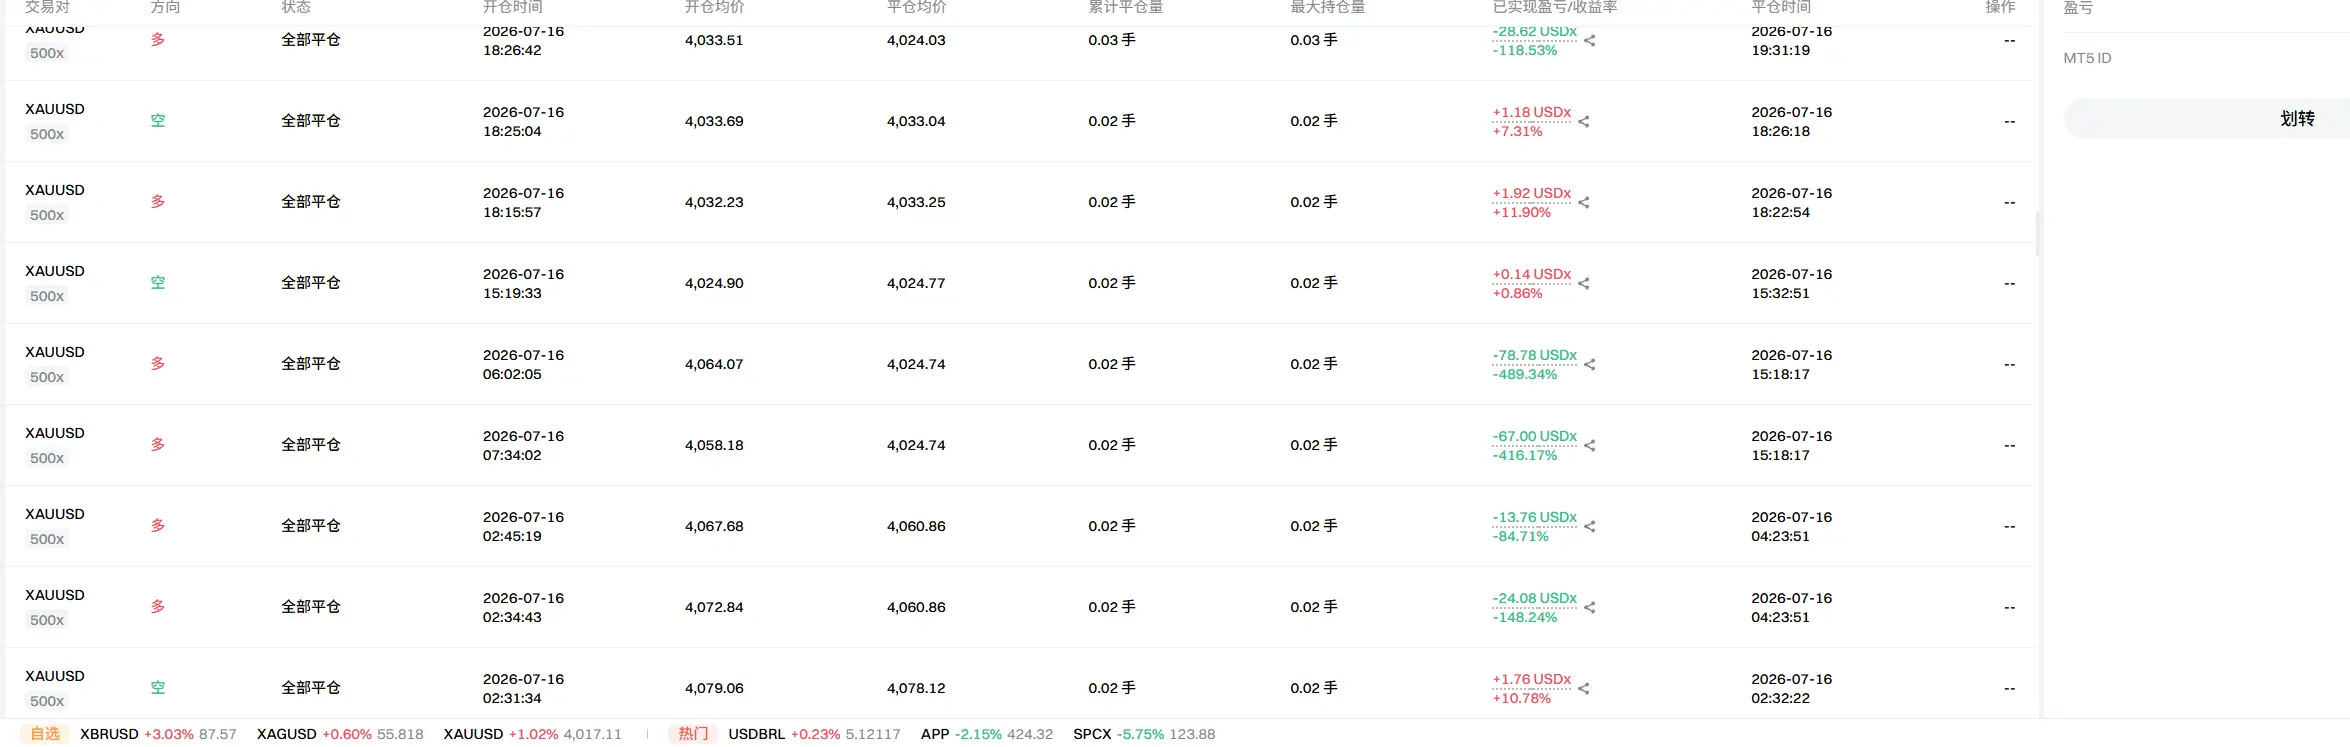The width and height of the screenshot is (2350, 747).
Task: Share the +1.76 USDx trade result
Action: point(1584,689)
